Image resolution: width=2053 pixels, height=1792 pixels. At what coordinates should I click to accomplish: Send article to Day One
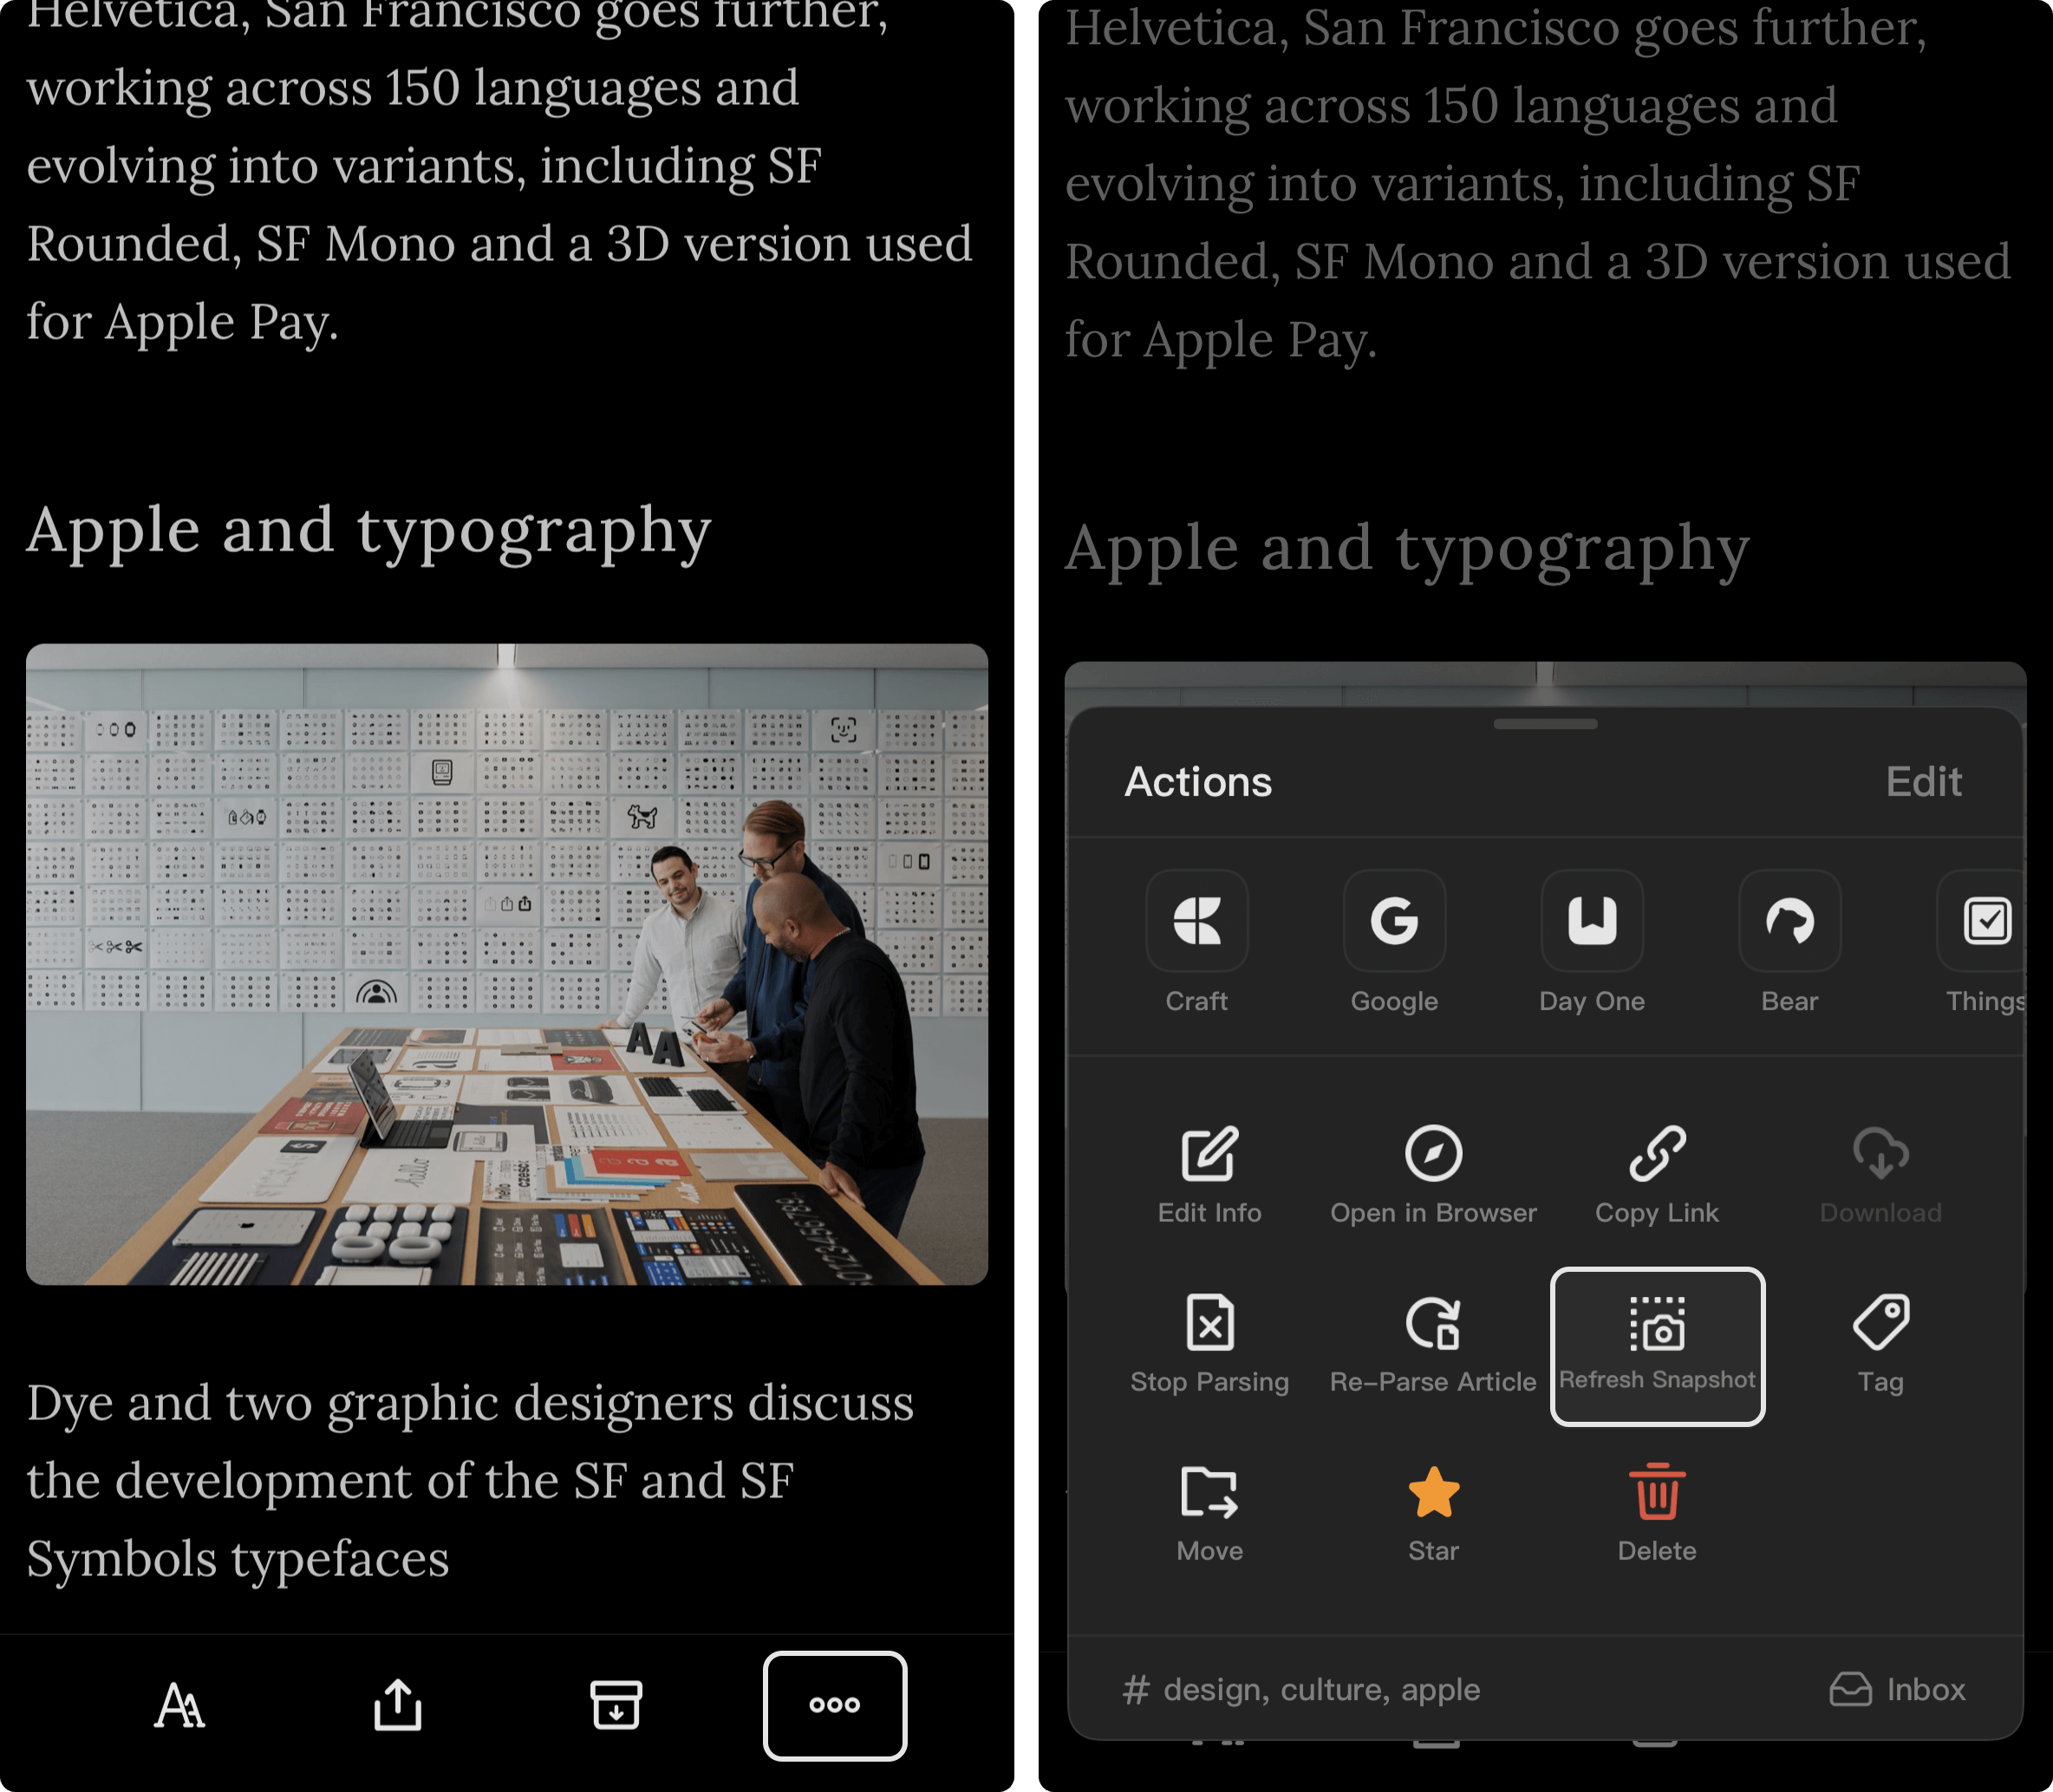tap(1592, 942)
